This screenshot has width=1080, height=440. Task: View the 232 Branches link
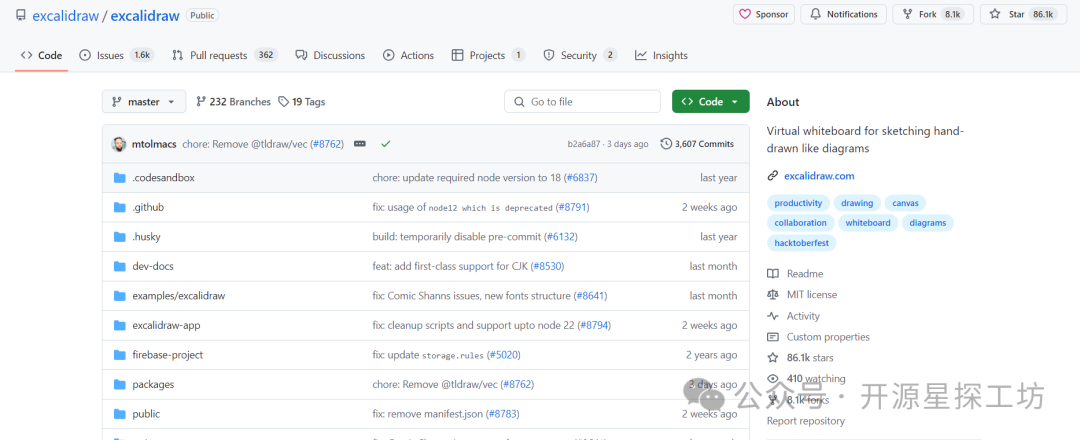pos(233,102)
